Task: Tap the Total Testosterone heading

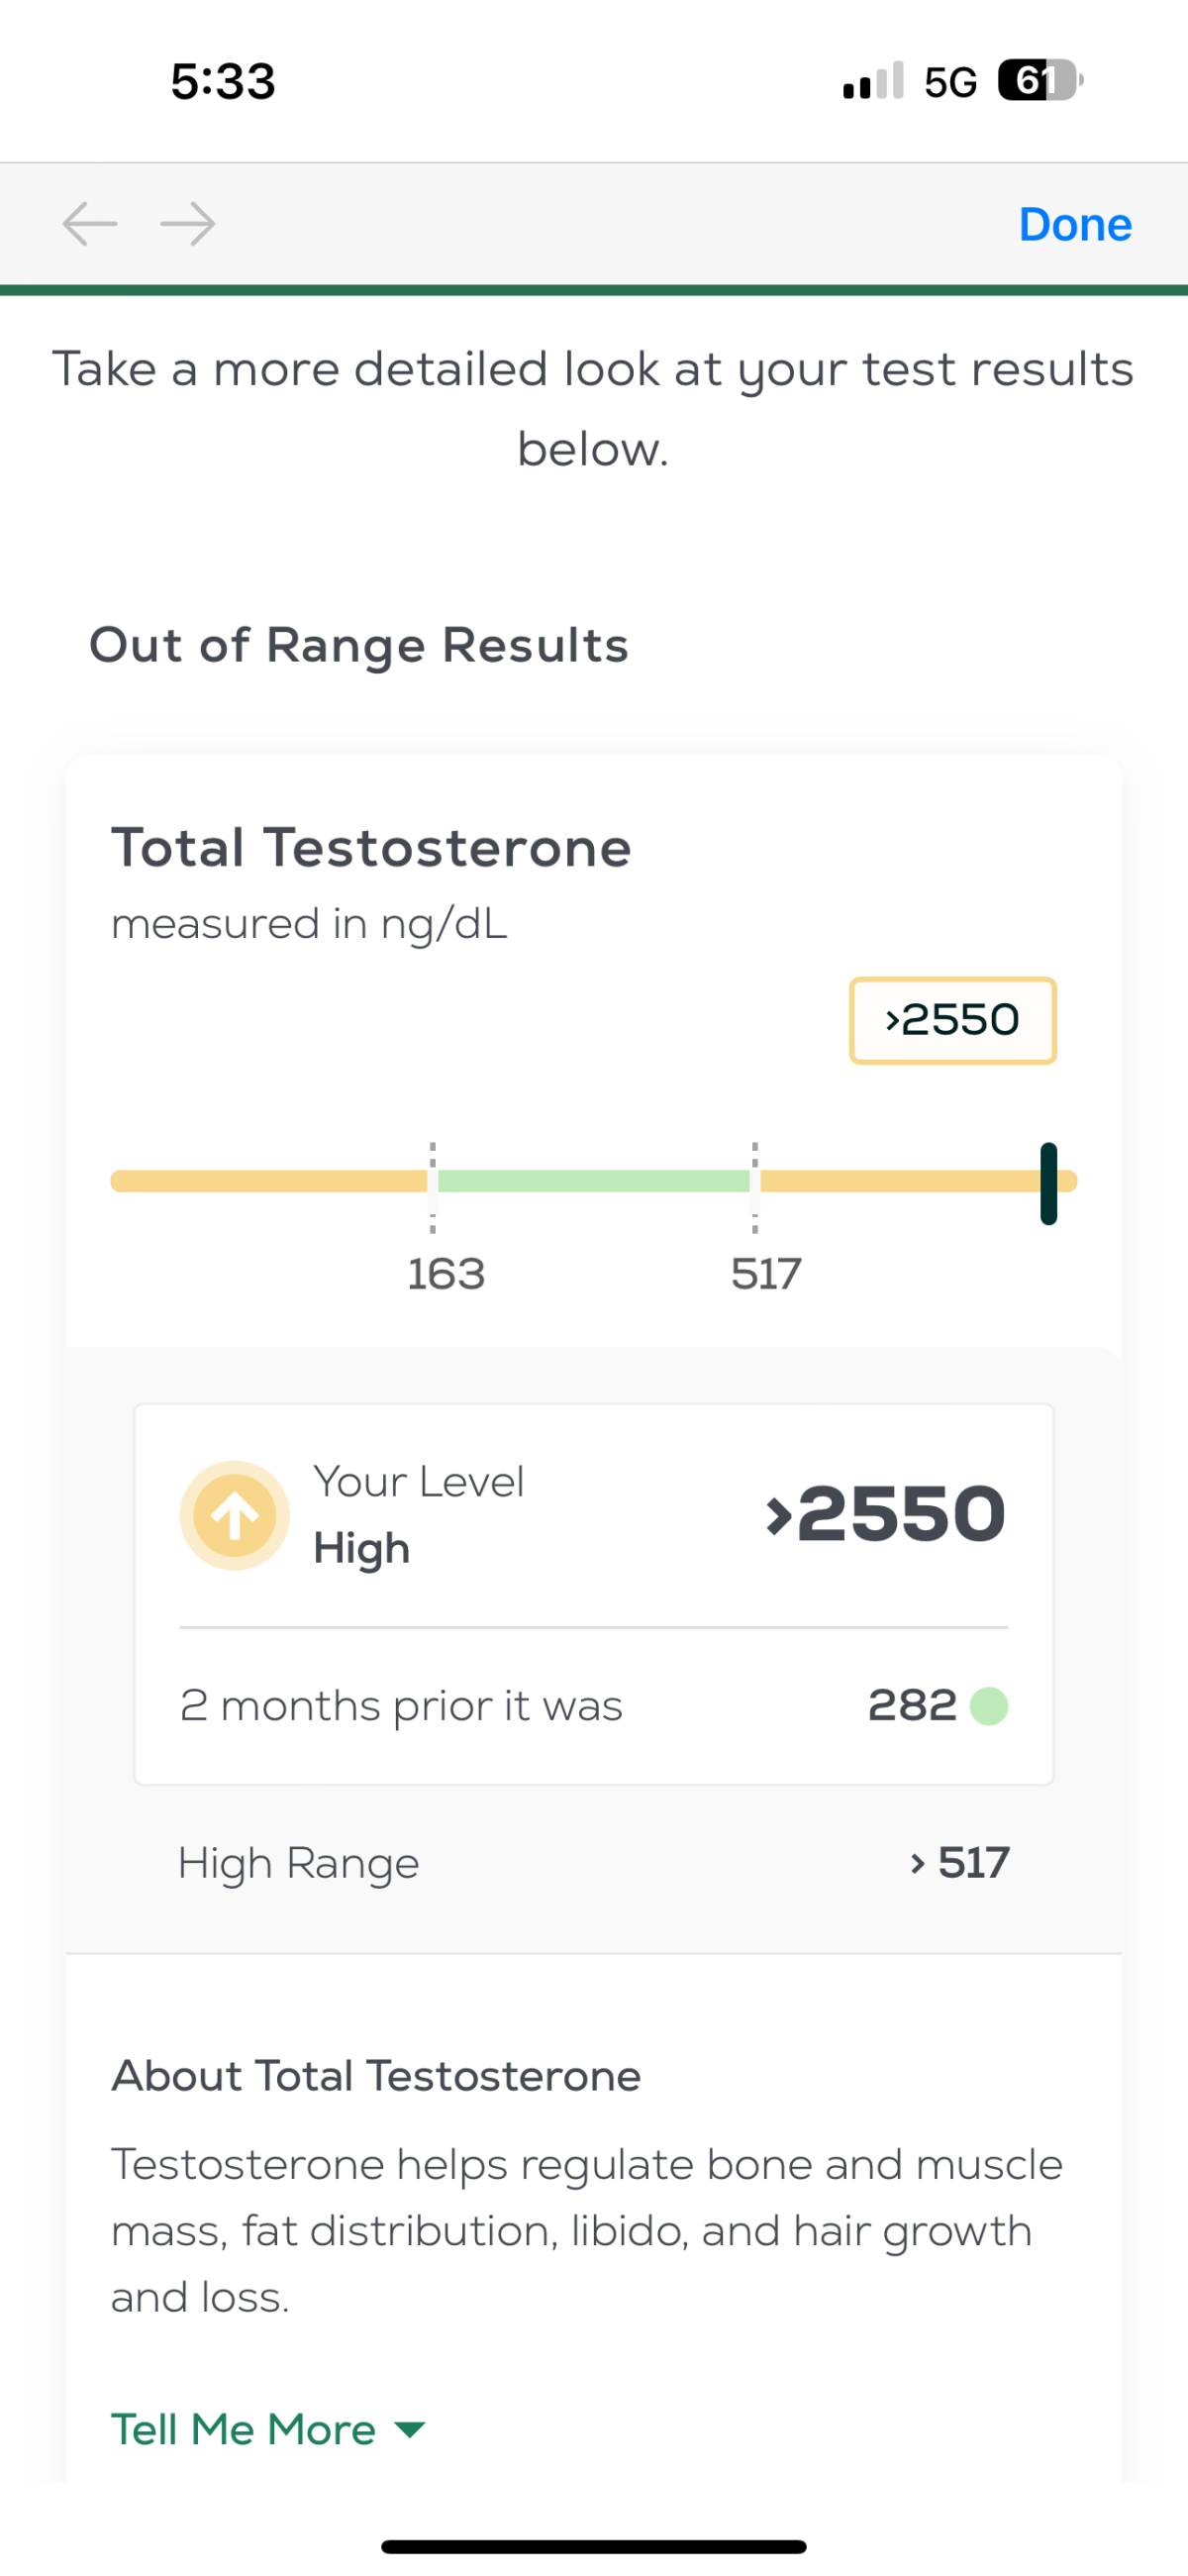Action: (x=371, y=848)
